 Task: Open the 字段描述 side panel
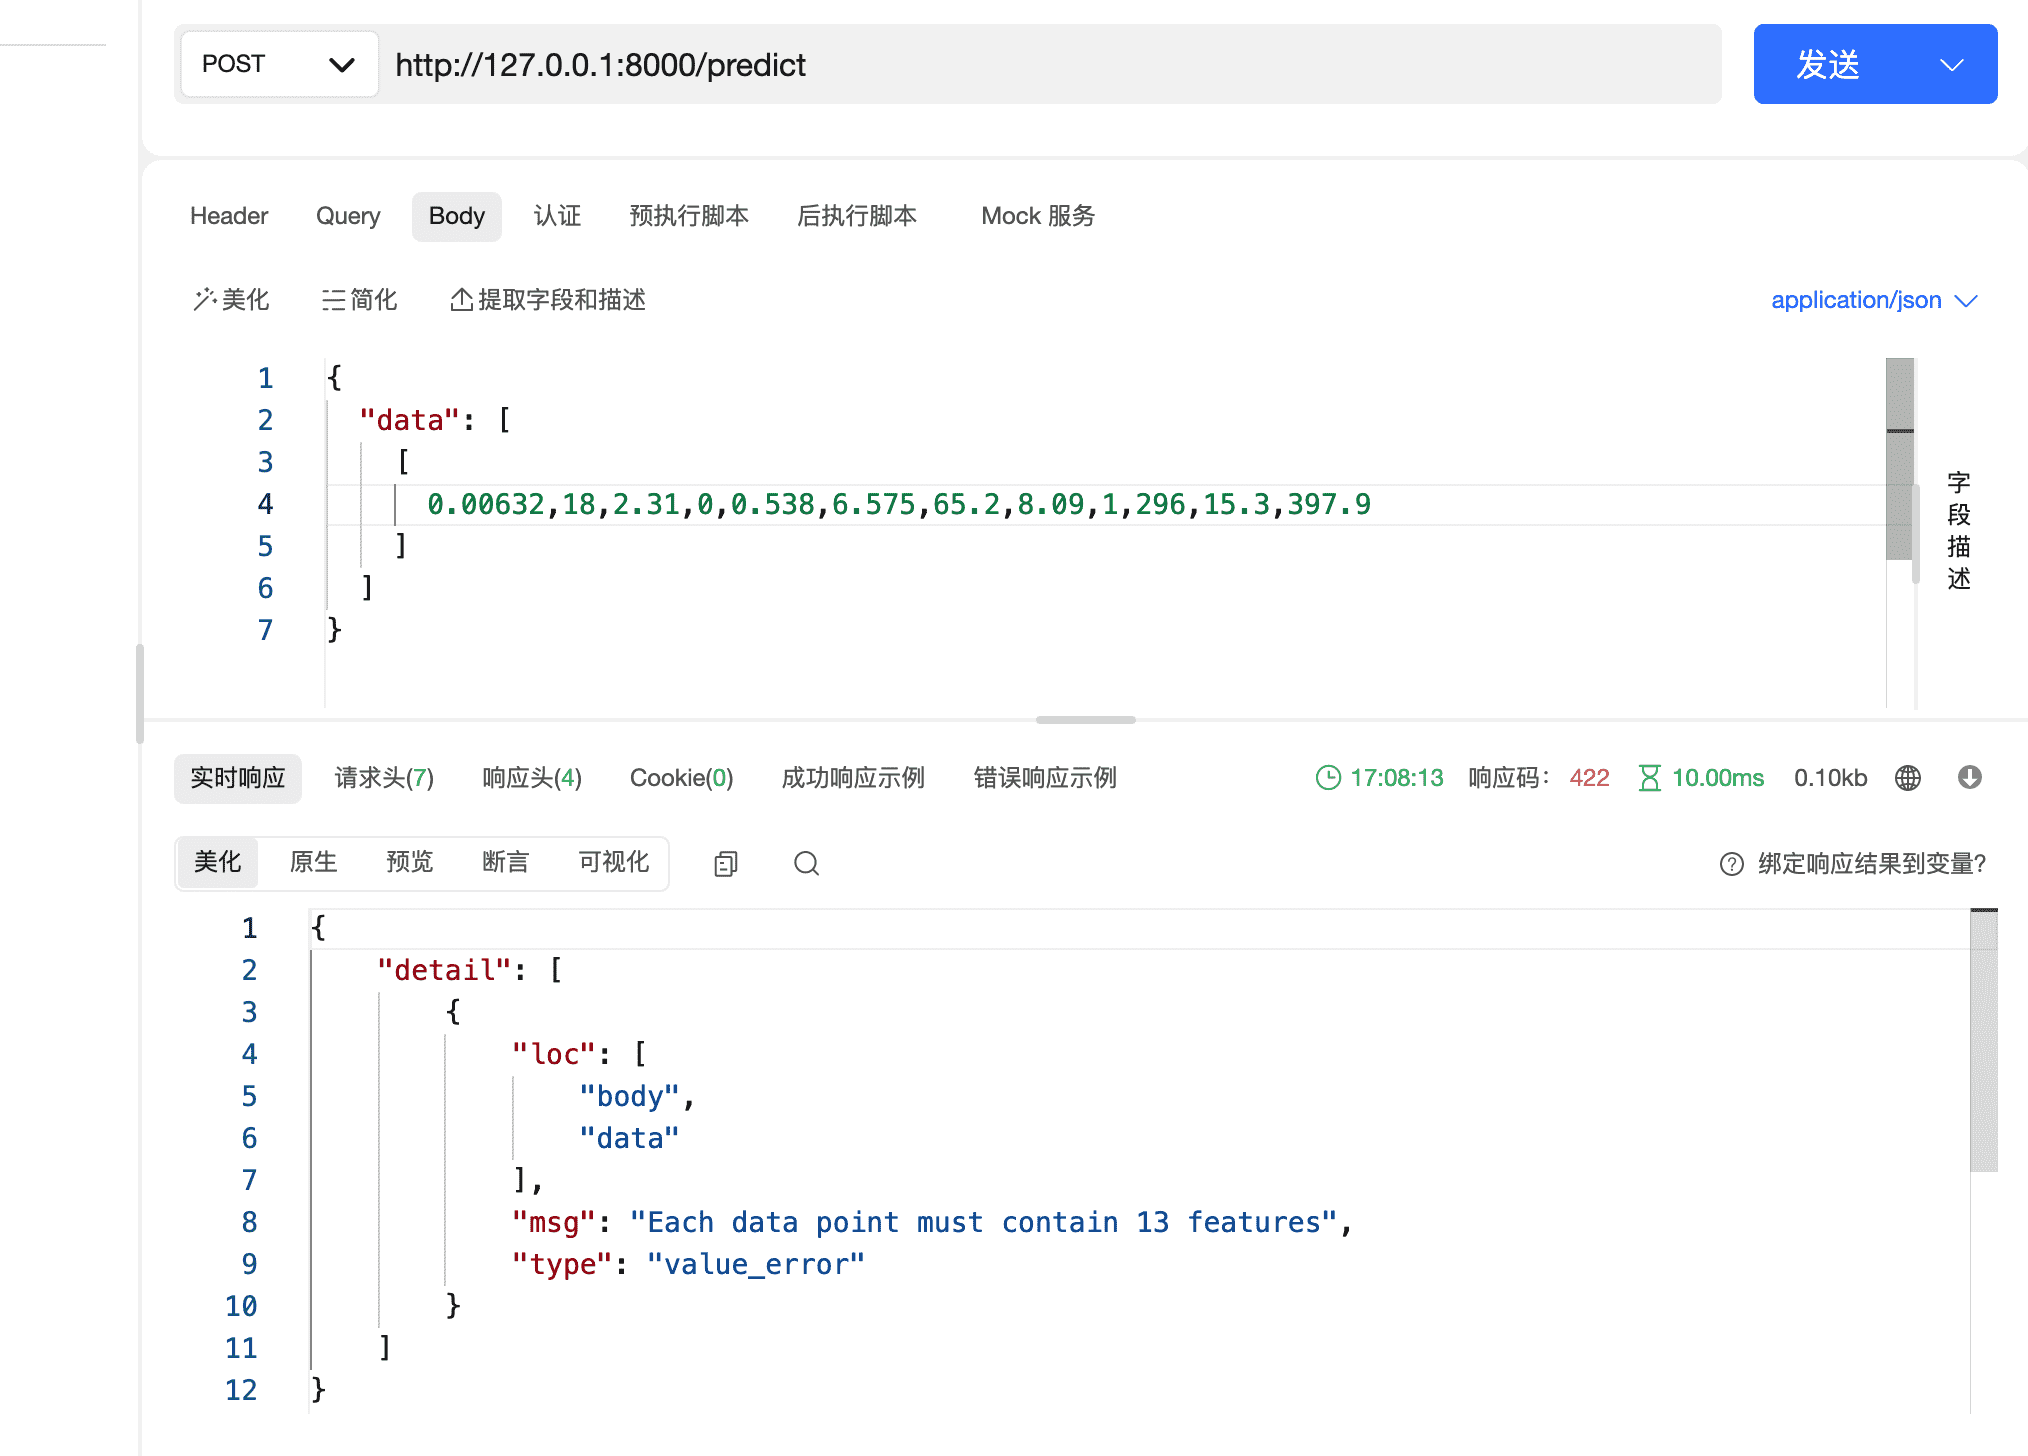[x=1958, y=531]
